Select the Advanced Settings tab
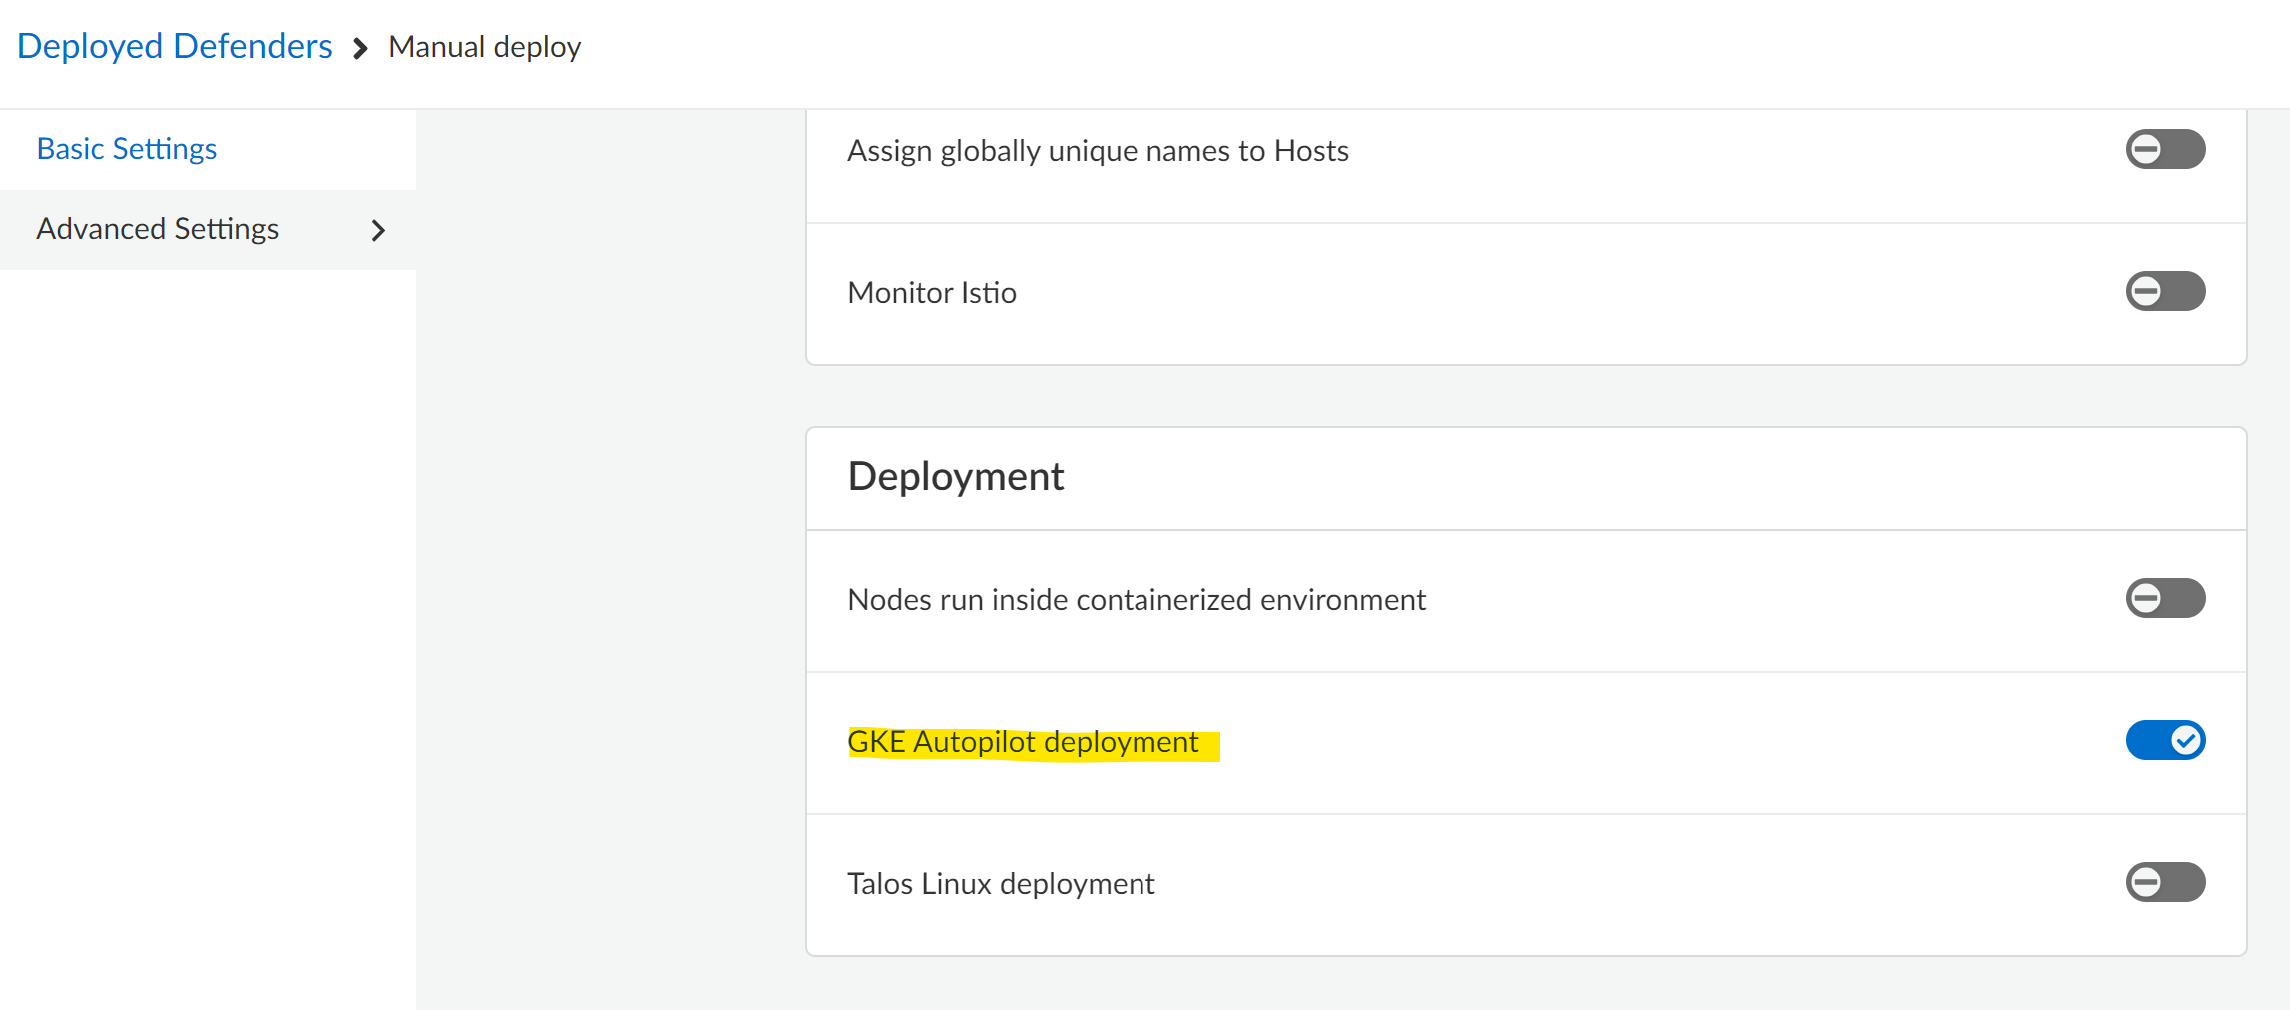Screen dimensions: 2290x1010 coord(158,229)
